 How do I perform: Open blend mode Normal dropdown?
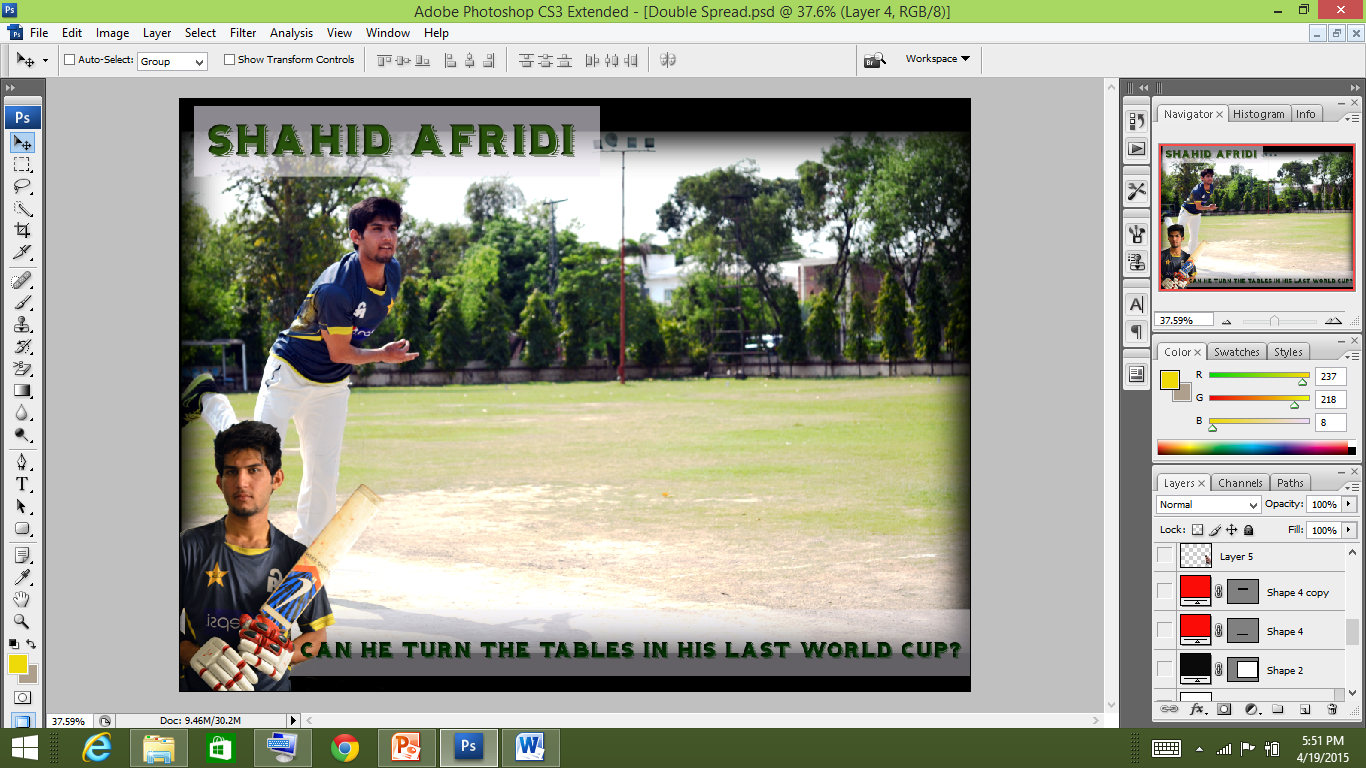coord(1208,505)
